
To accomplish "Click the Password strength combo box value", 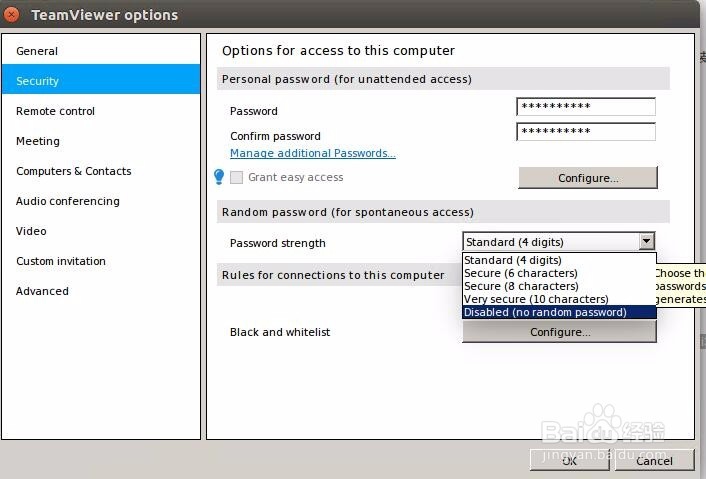I will point(551,242).
